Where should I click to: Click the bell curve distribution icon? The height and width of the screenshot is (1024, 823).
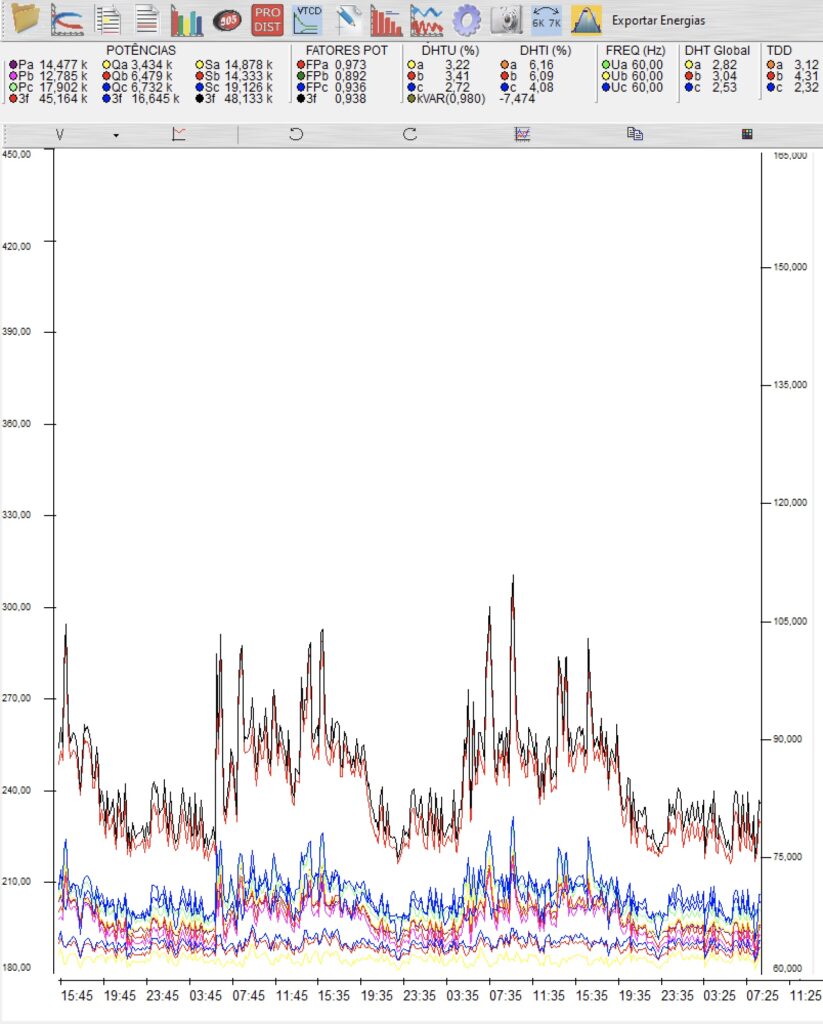[x=586, y=19]
